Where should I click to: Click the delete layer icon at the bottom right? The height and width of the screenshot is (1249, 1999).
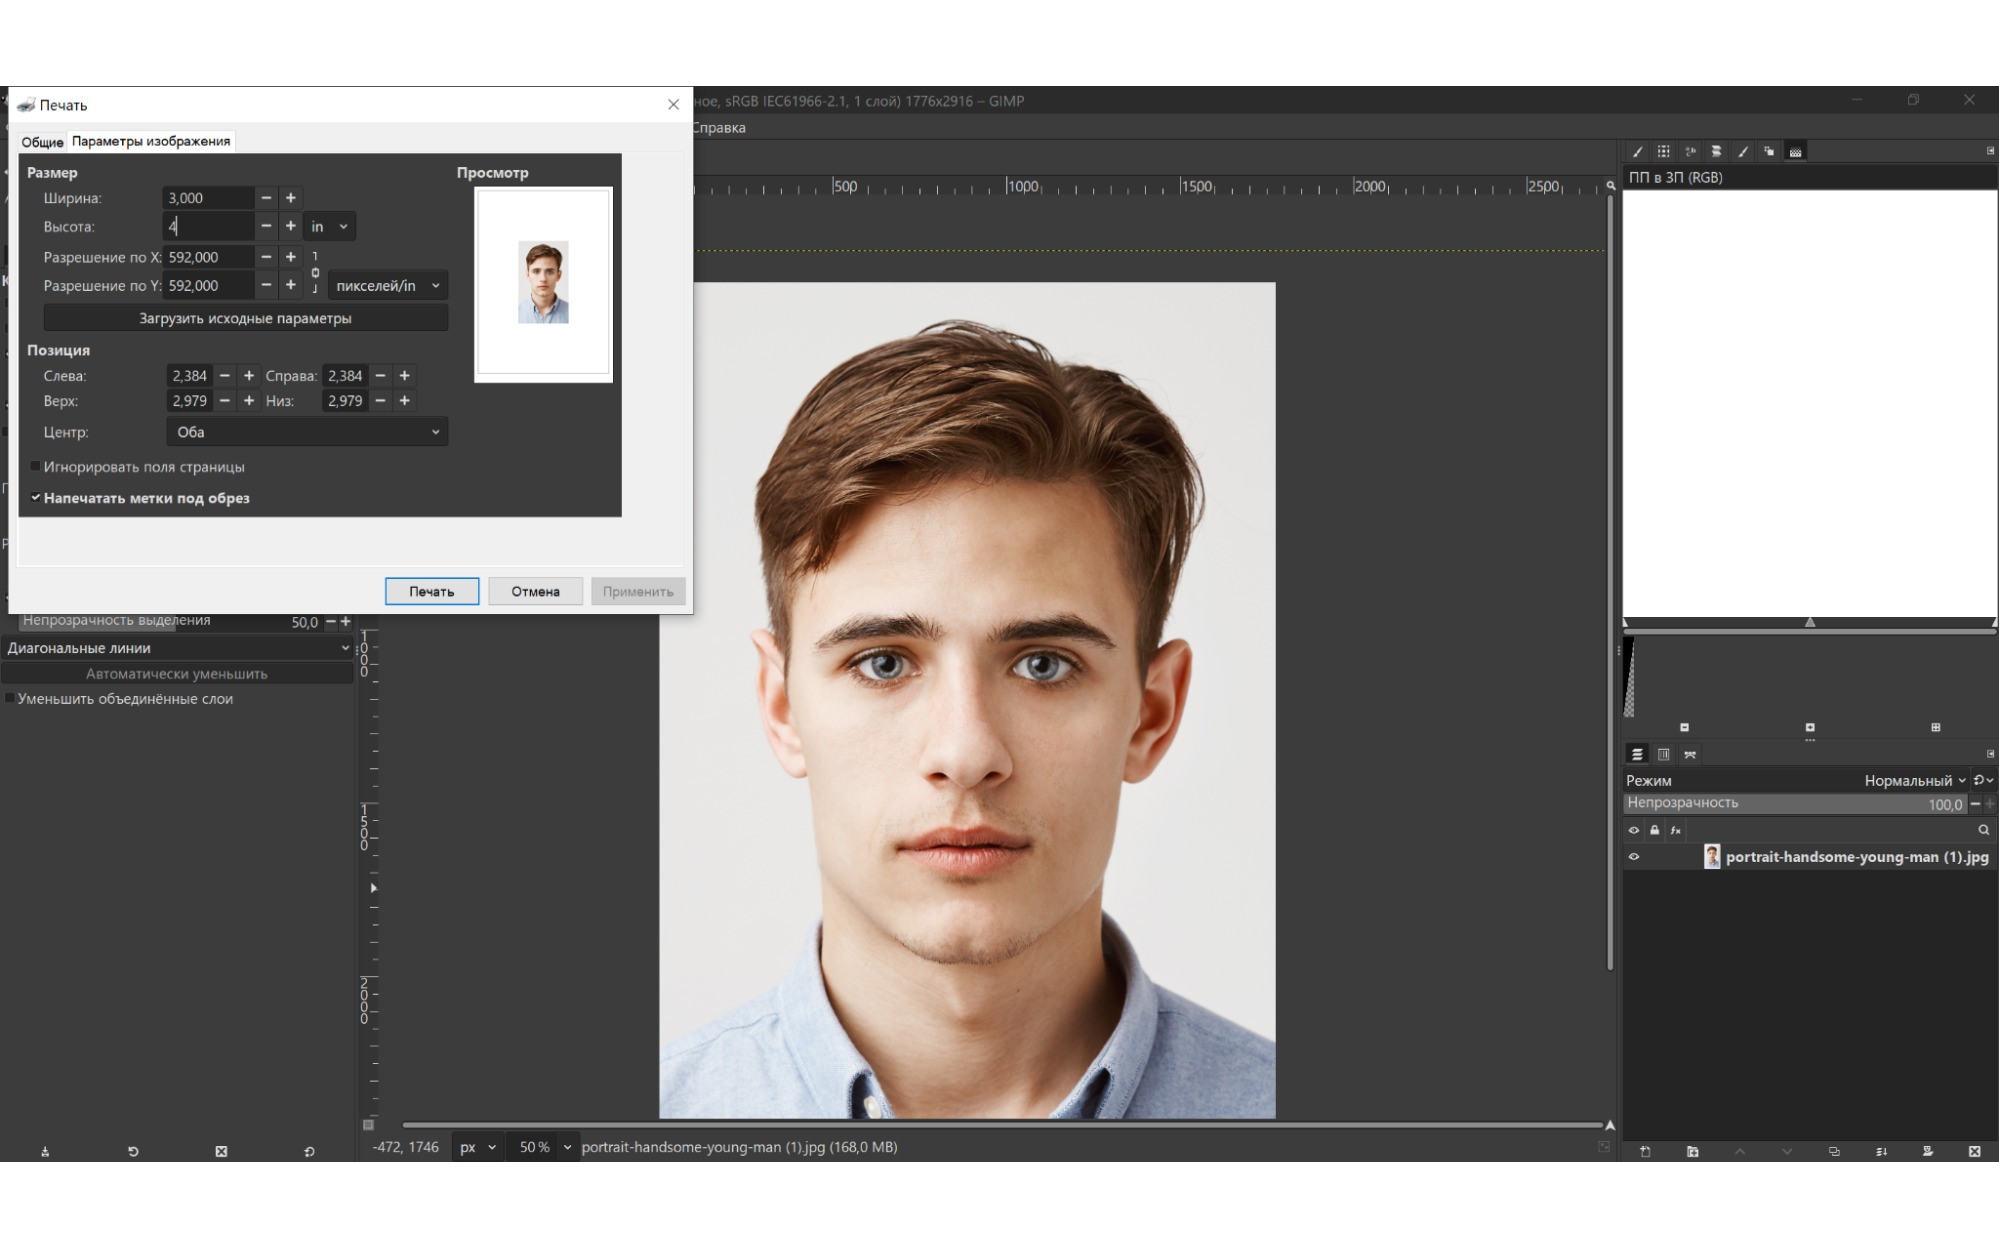tap(1974, 1152)
